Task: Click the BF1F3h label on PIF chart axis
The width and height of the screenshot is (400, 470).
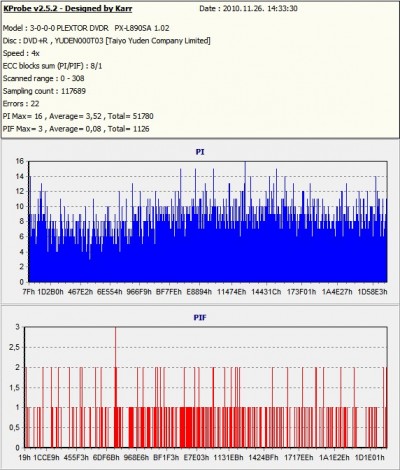Action: click(166, 457)
